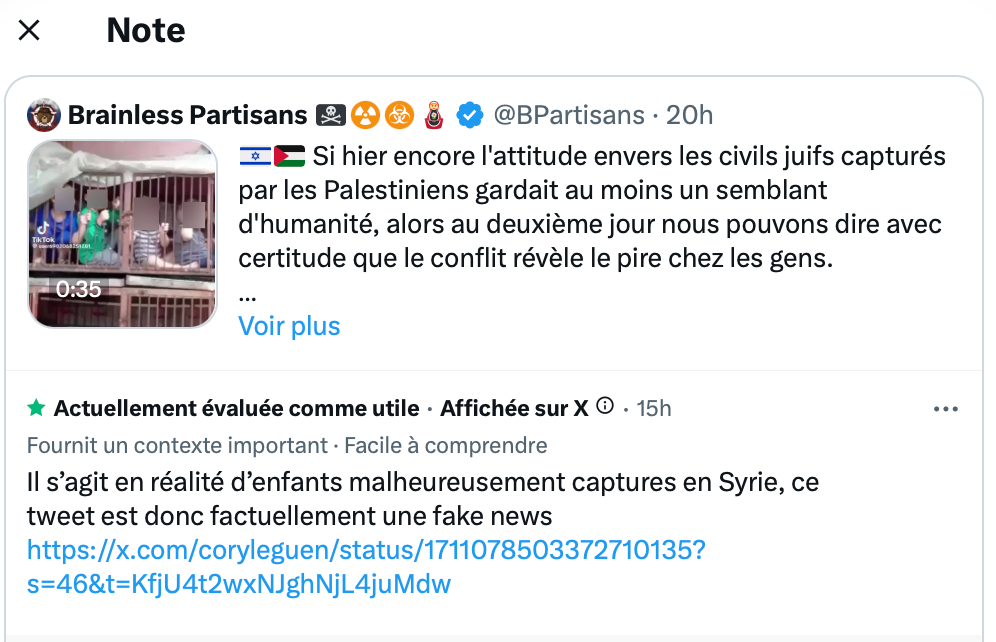Image resolution: width=996 pixels, height=642 pixels.
Task: Click the Israeli flag emoji in the tweet
Action: [x=255, y=157]
